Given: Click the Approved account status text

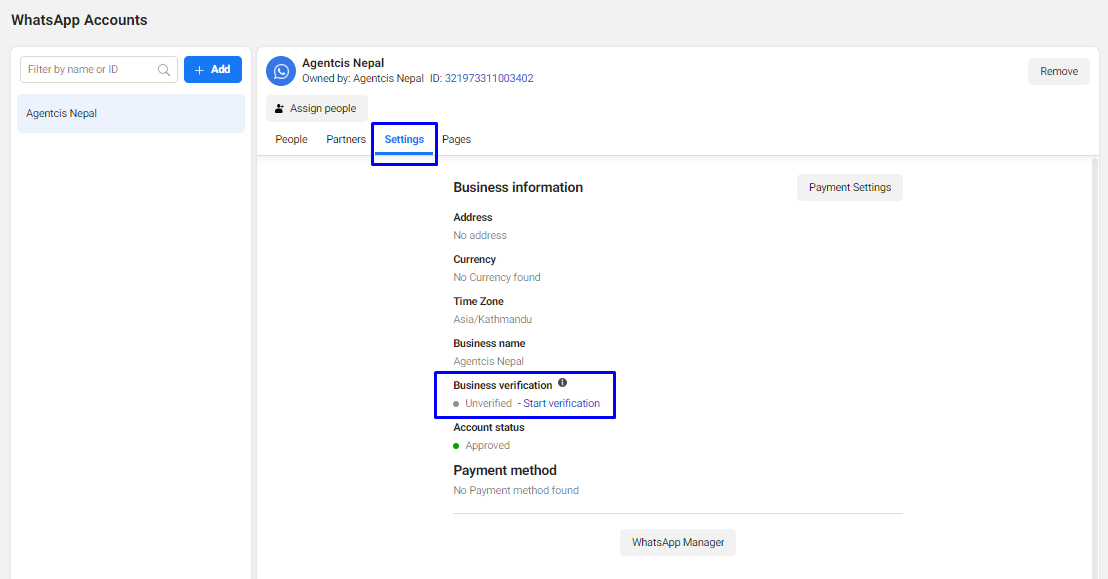Looking at the screenshot, I should 487,445.
